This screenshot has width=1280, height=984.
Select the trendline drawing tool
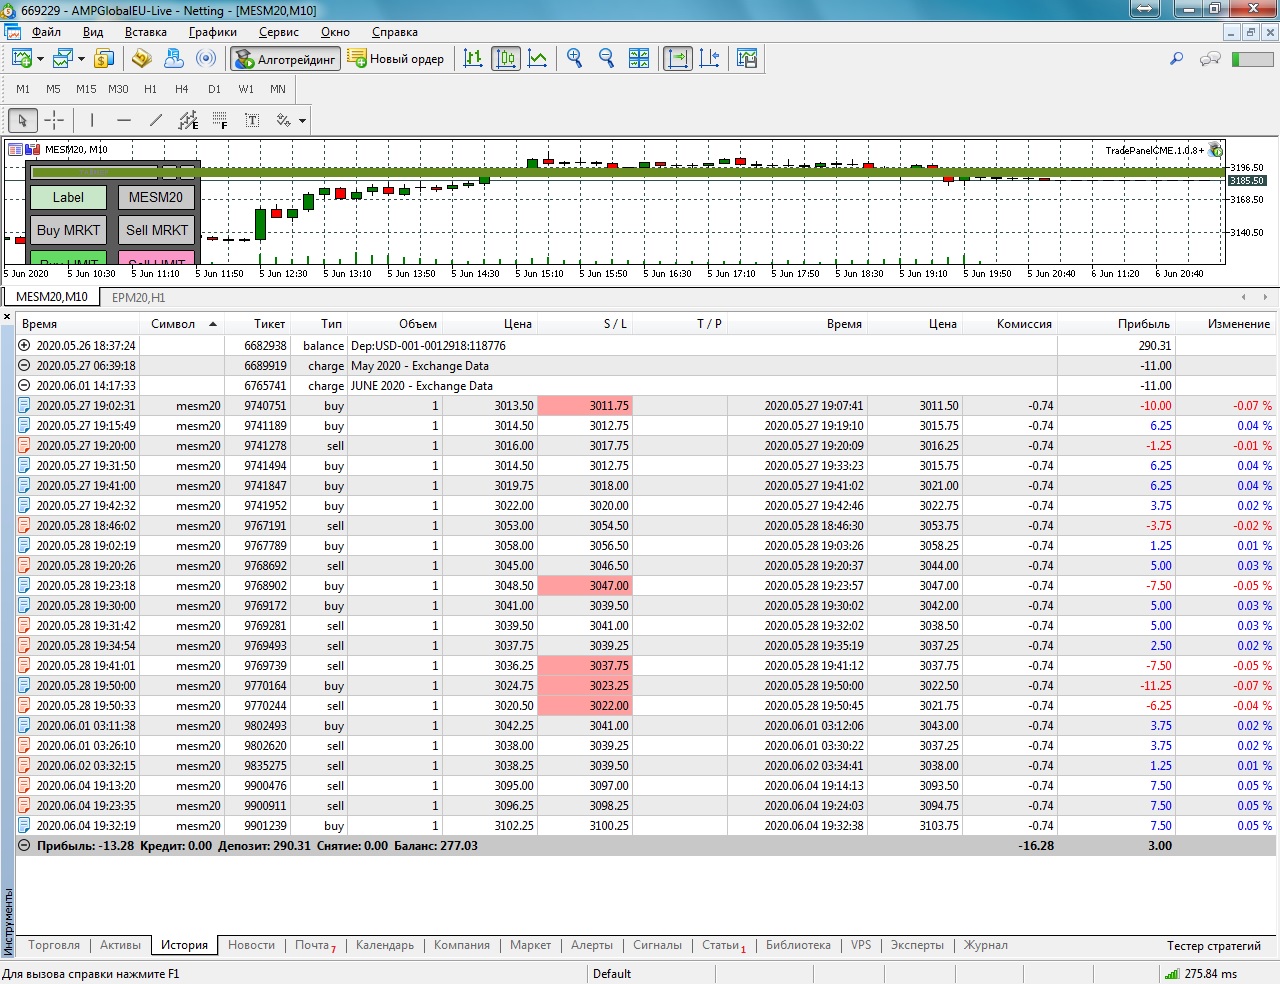pos(155,121)
